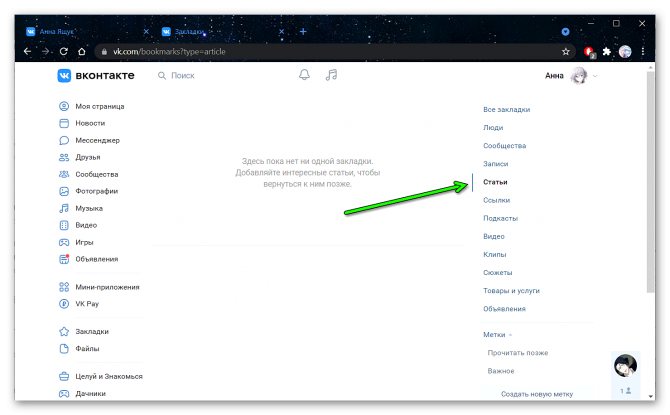This screenshot has height=415, width=670.
Task: Select Подкасты bookmarks filter
Action: [x=500, y=218]
